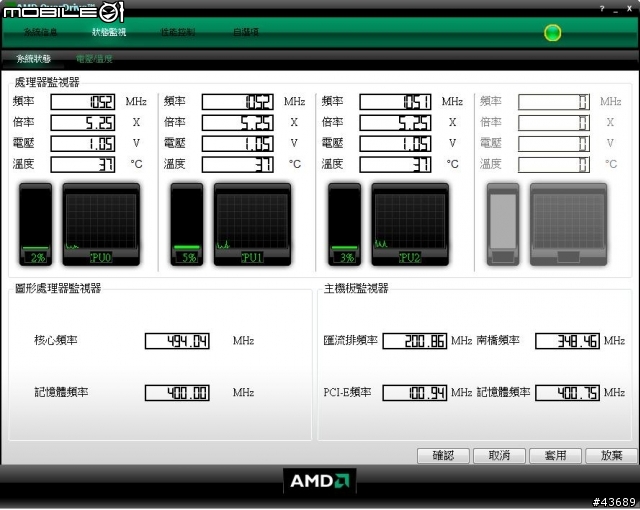Click the third core 1051 frequency field

tap(395, 102)
